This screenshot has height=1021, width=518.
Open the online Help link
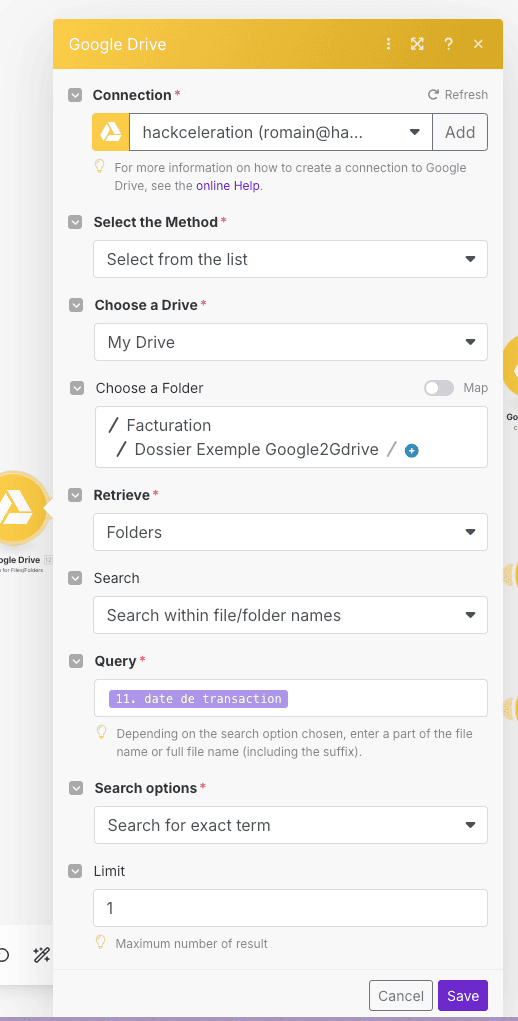click(x=228, y=186)
